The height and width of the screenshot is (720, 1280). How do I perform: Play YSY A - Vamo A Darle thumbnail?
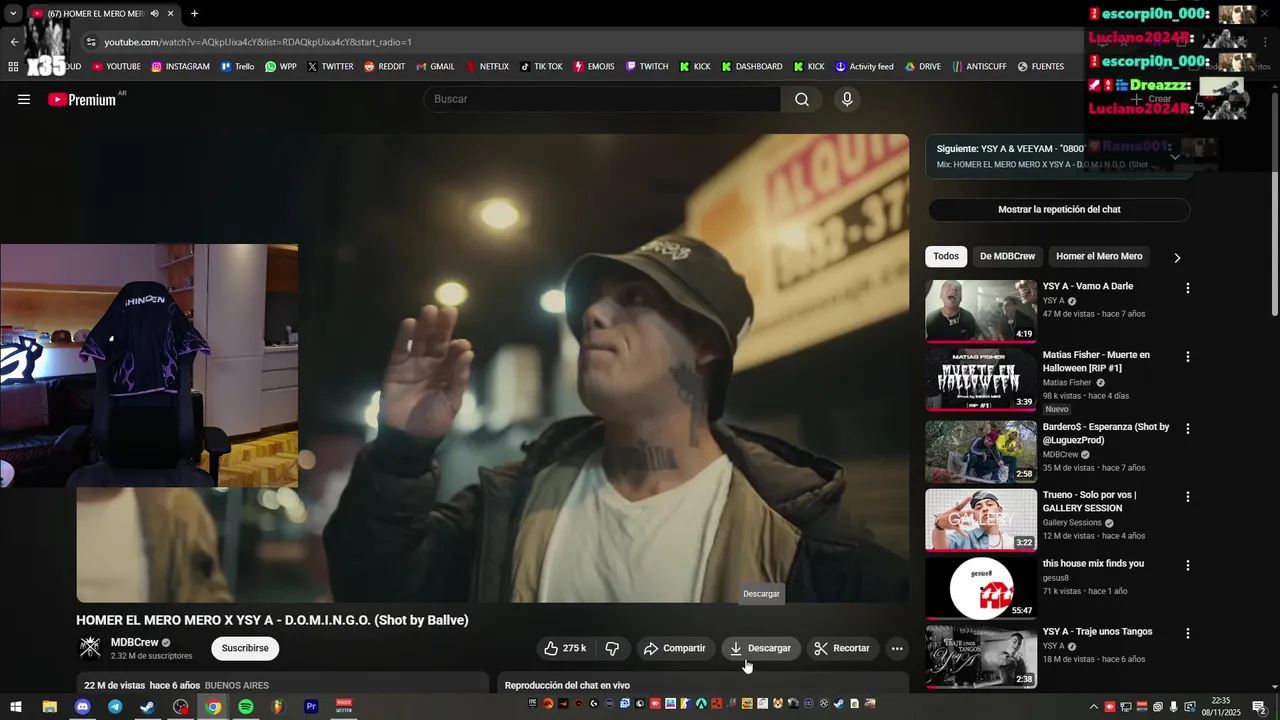pos(981,311)
